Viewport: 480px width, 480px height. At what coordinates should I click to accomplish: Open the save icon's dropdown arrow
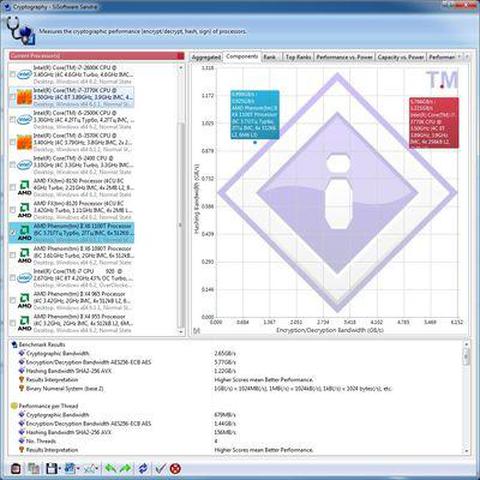click(x=59, y=469)
